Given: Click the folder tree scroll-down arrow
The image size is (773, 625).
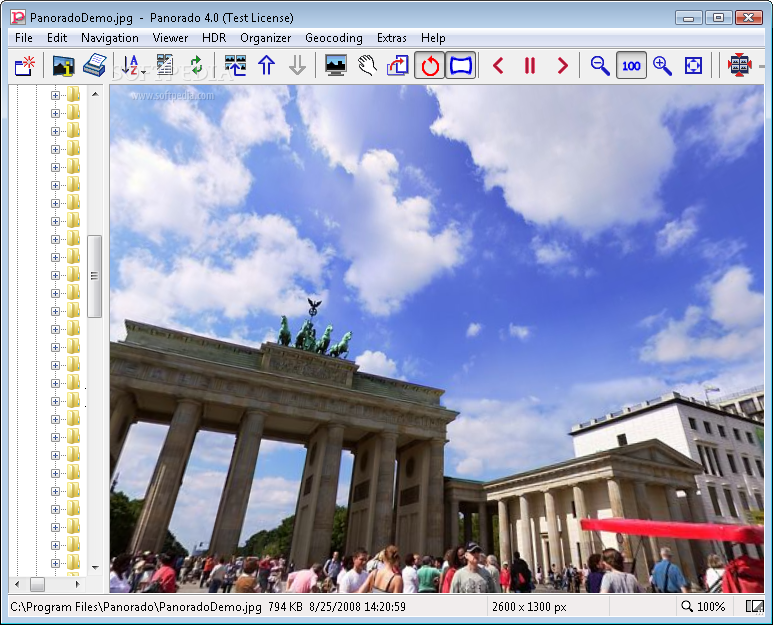Looking at the screenshot, I should (95, 568).
